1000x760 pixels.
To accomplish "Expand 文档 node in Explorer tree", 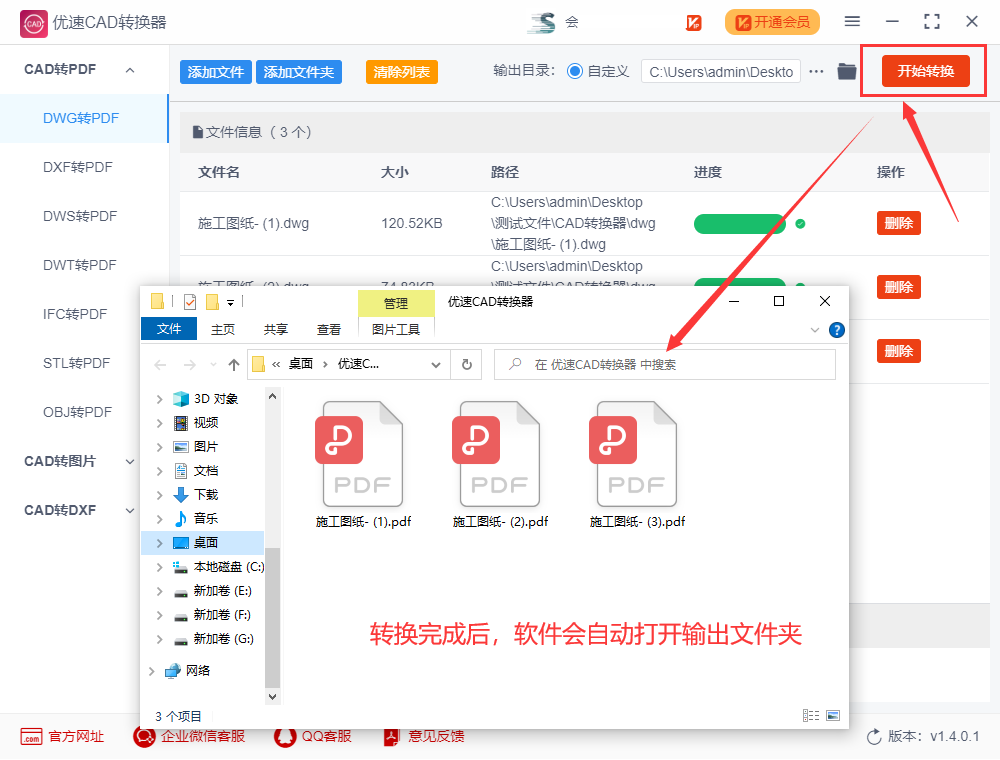I will [x=159, y=471].
